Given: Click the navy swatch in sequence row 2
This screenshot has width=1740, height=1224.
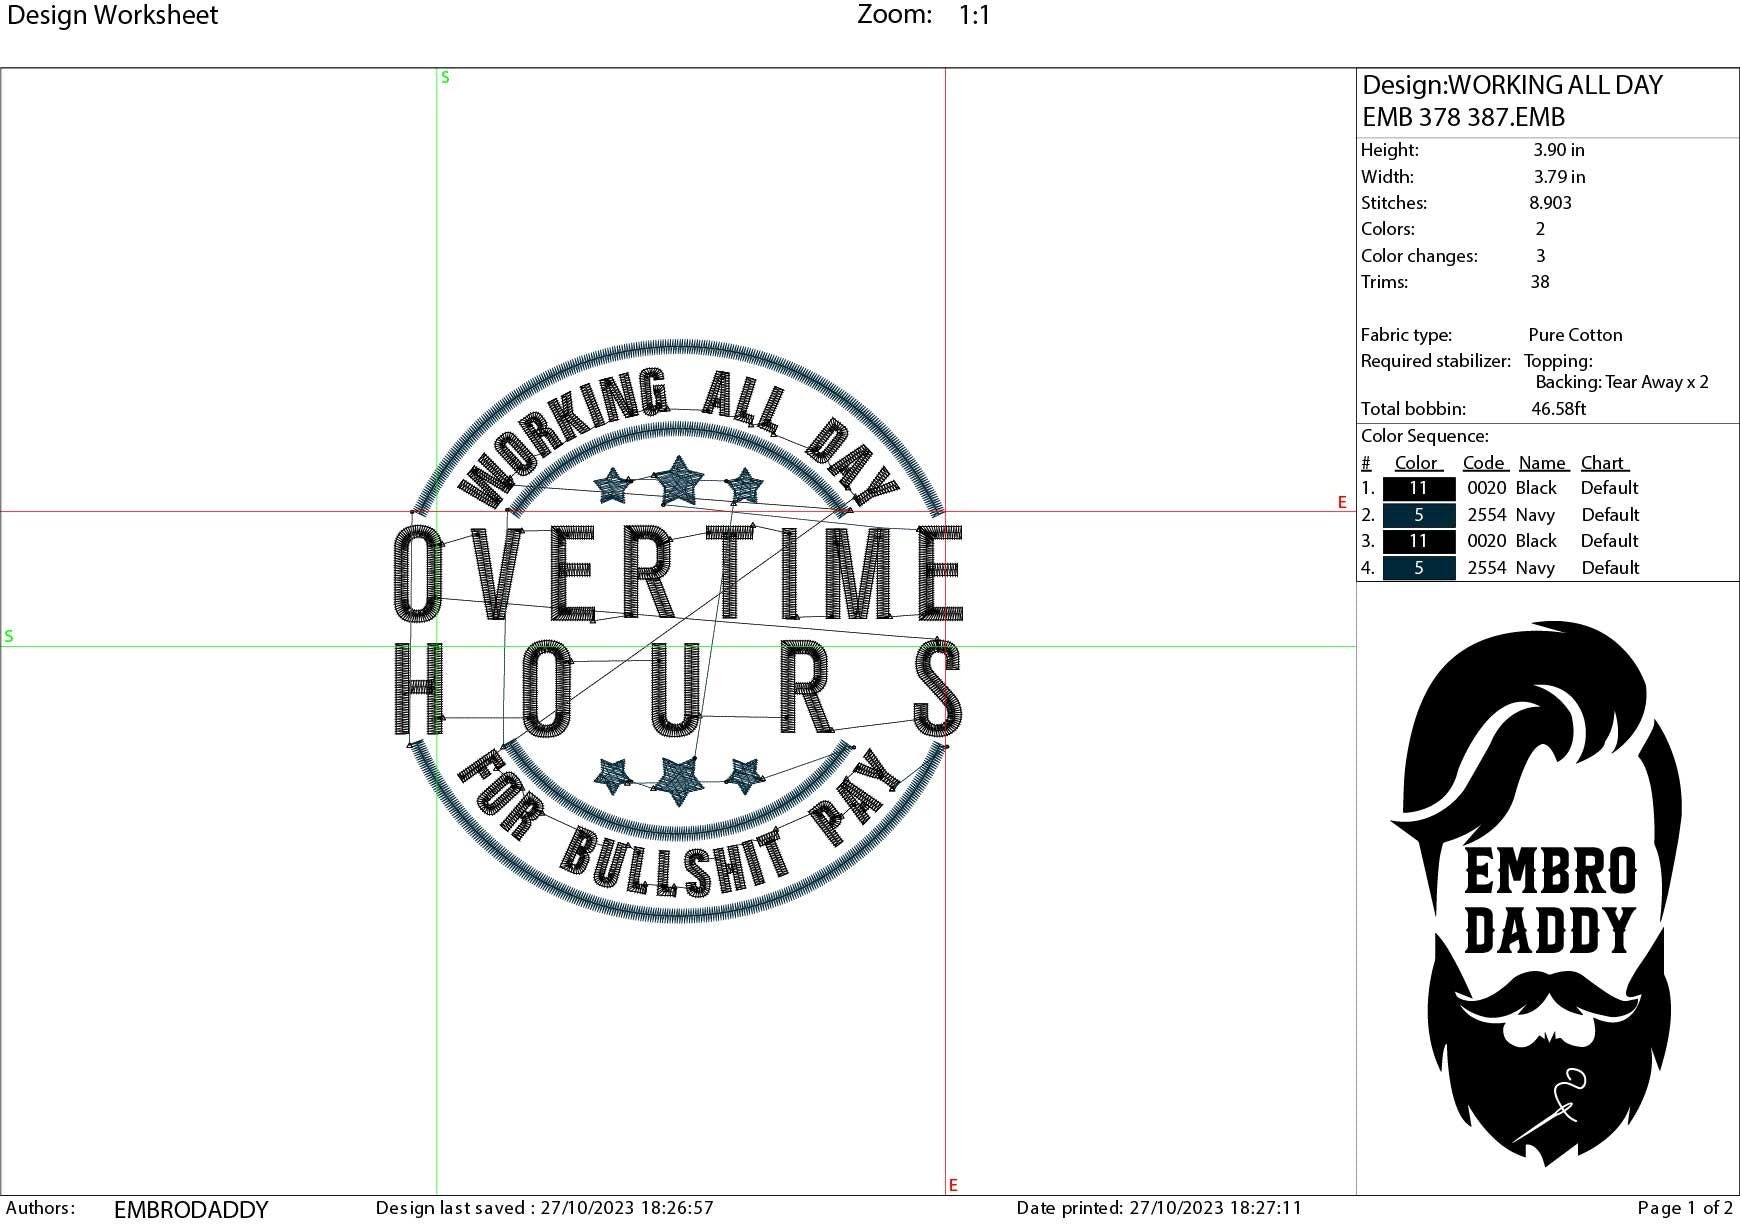Looking at the screenshot, I should (x=1418, y=515).
